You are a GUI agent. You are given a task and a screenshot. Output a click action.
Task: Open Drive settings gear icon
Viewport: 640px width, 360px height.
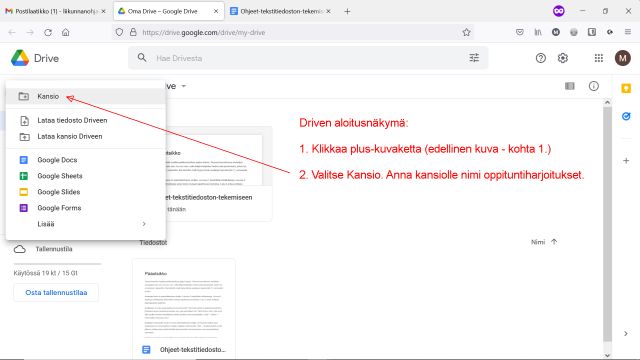(562, 58)
